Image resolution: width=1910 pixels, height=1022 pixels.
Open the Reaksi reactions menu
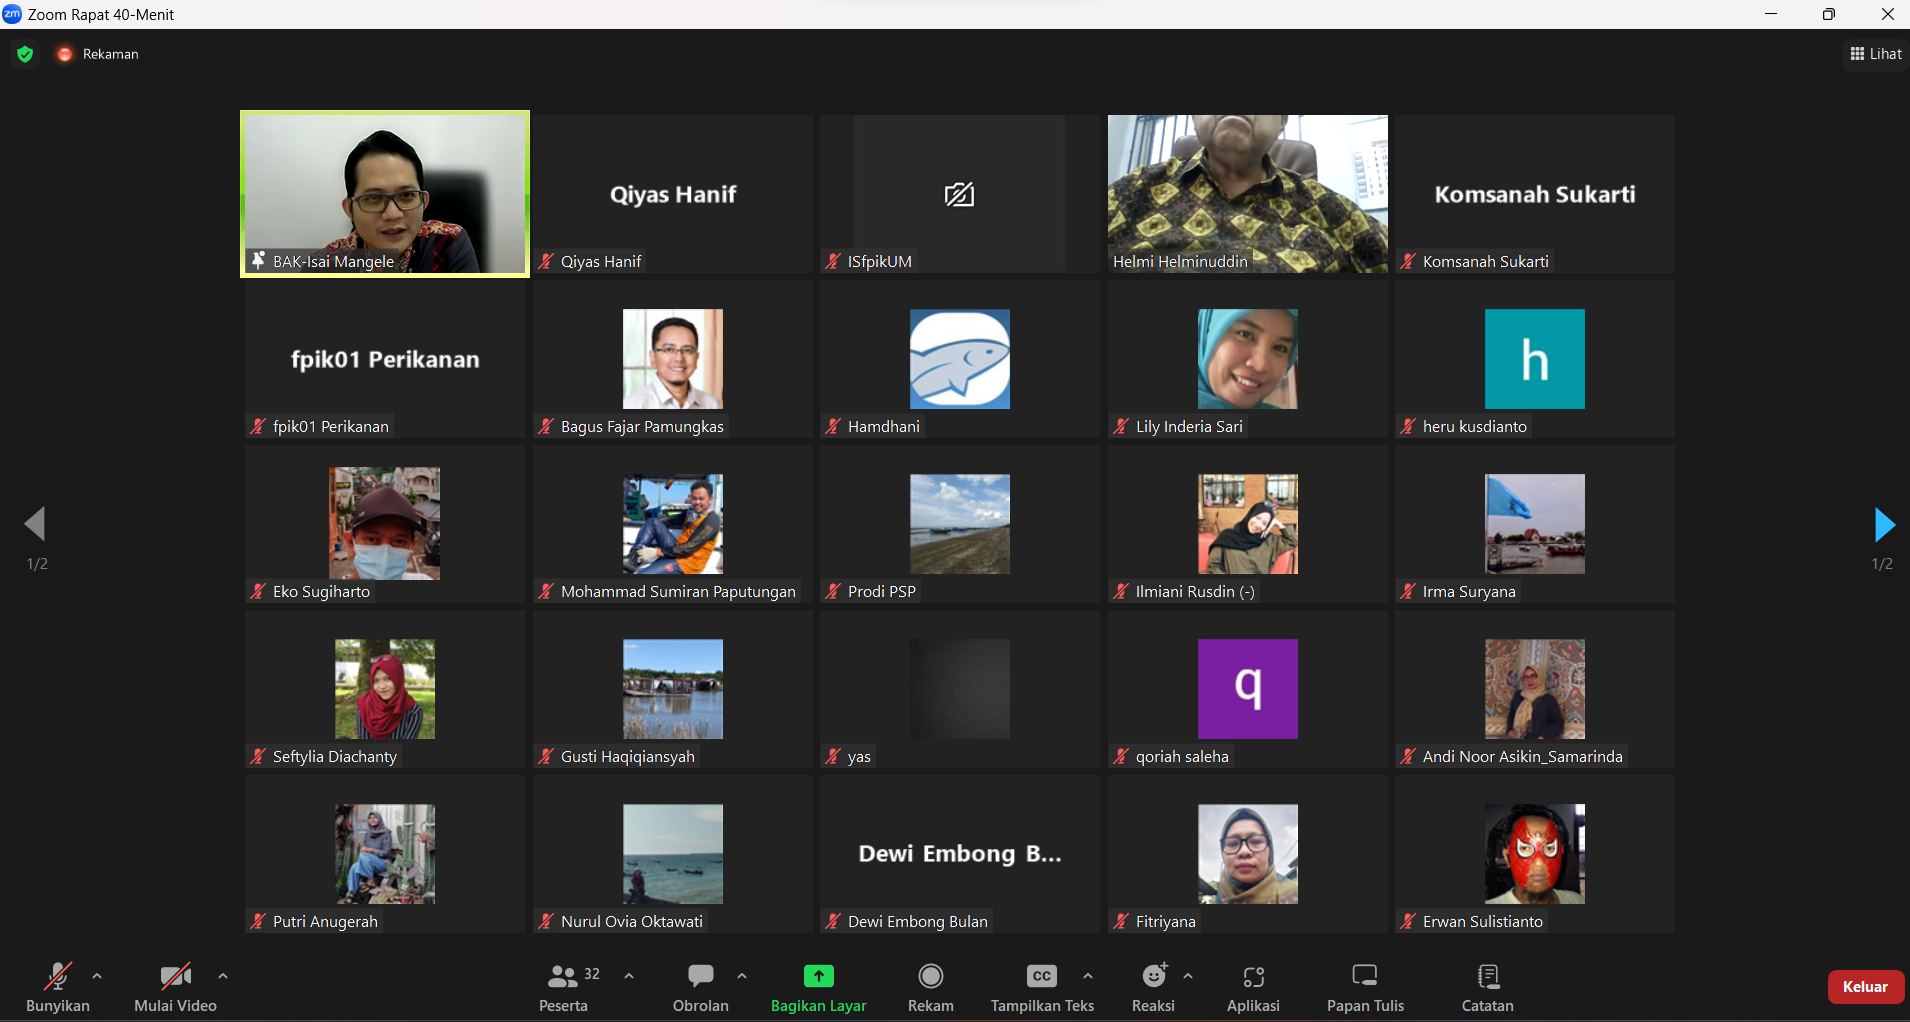point(1153,977)
